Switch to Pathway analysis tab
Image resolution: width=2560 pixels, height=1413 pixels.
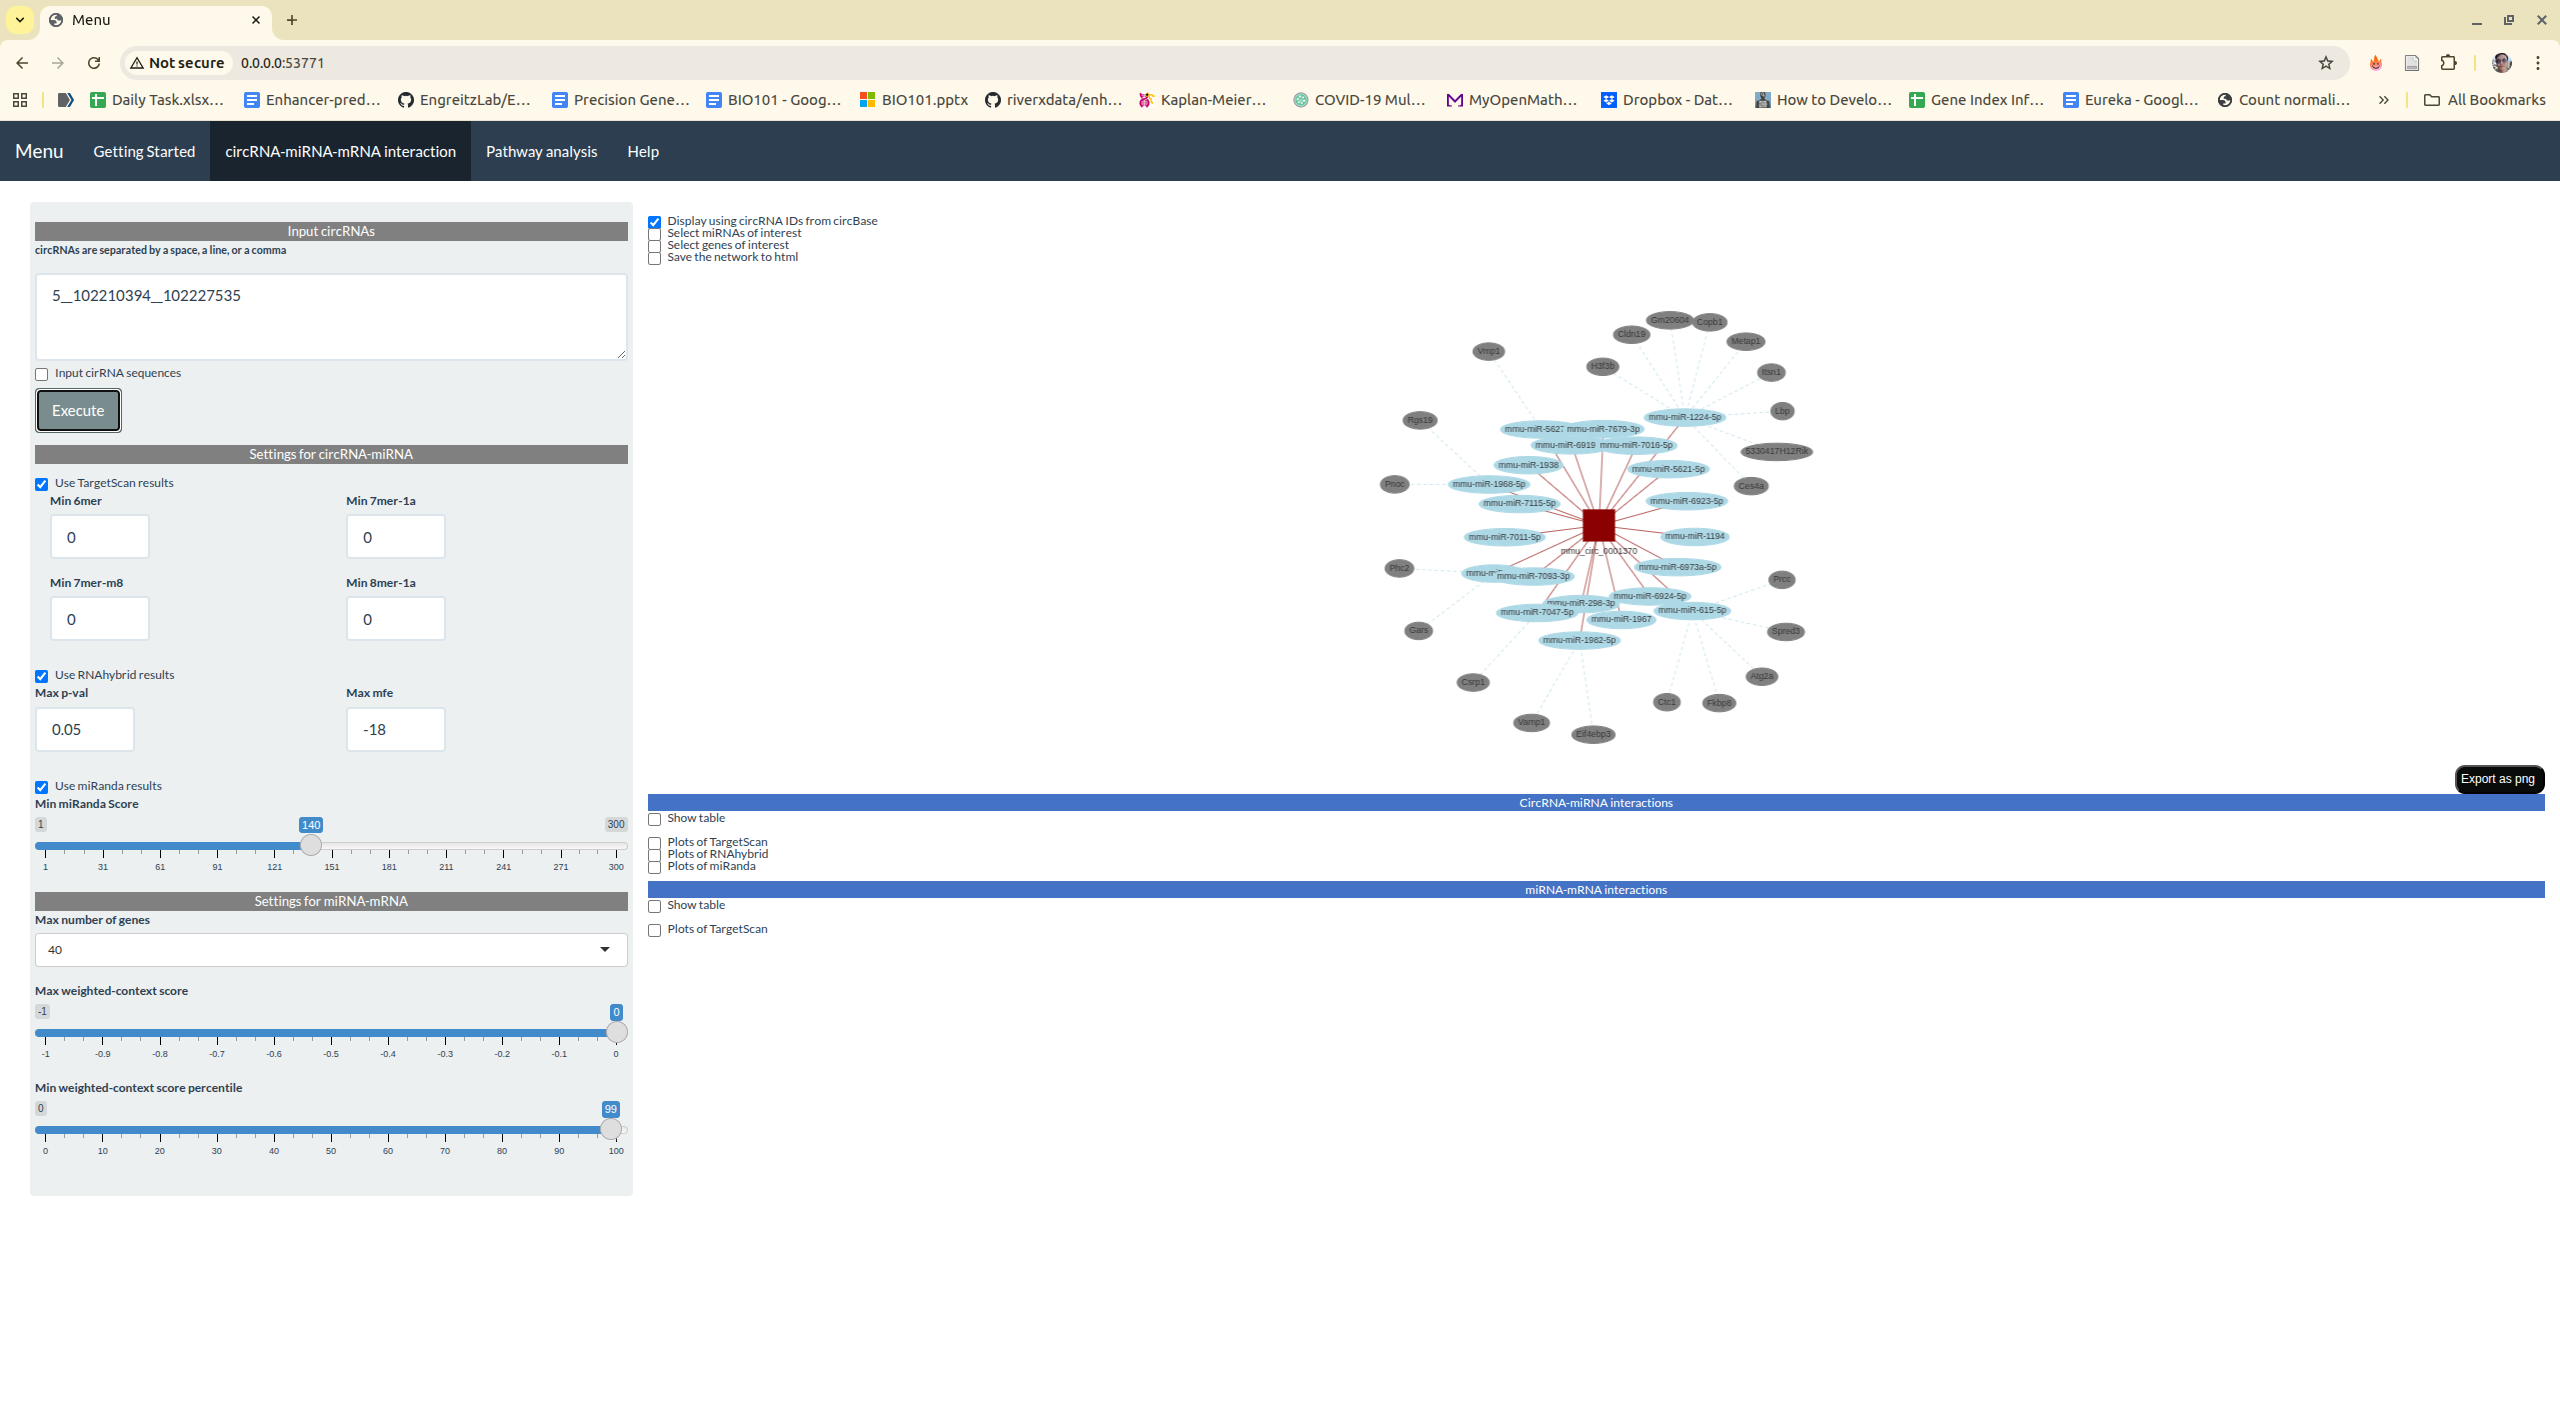[541, 152]
